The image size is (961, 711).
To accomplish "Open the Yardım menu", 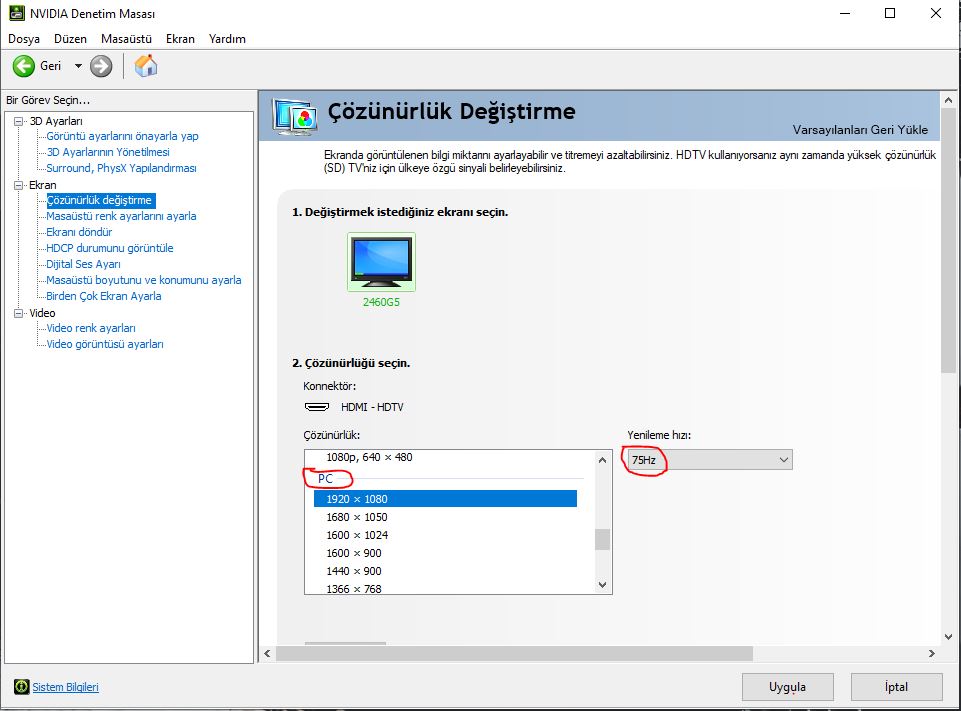I will coord(227,39).
